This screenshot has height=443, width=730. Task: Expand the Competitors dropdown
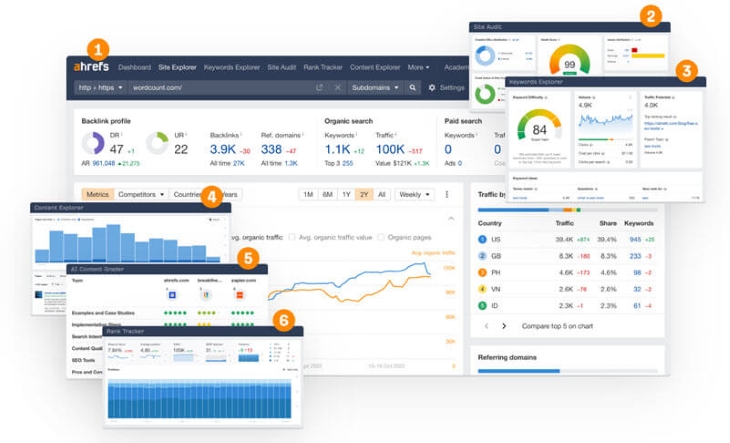141,195
